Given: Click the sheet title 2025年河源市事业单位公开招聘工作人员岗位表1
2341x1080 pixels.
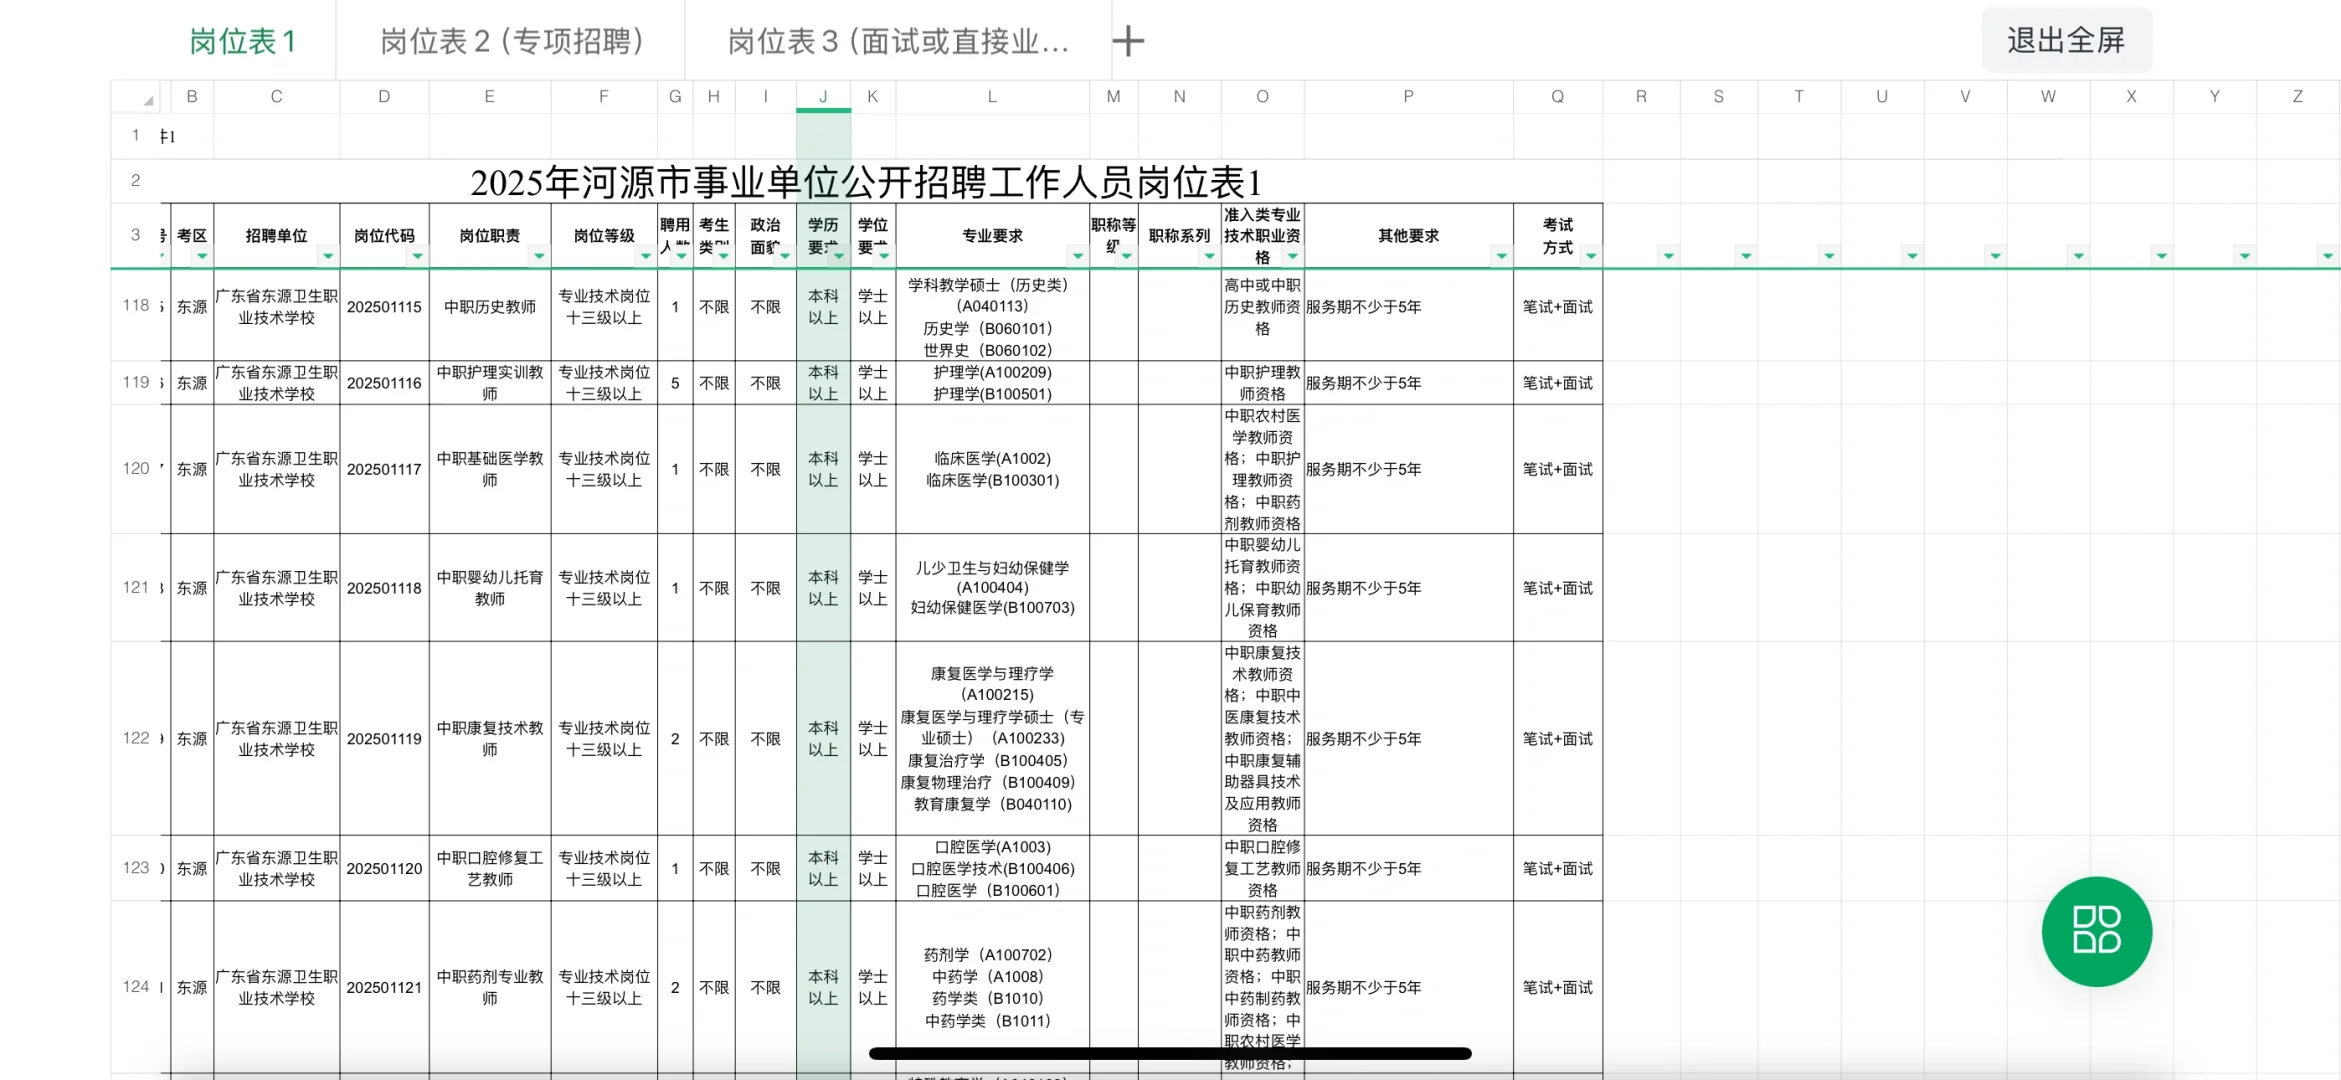Looking at the screenshot, I should tap(866, 182).
